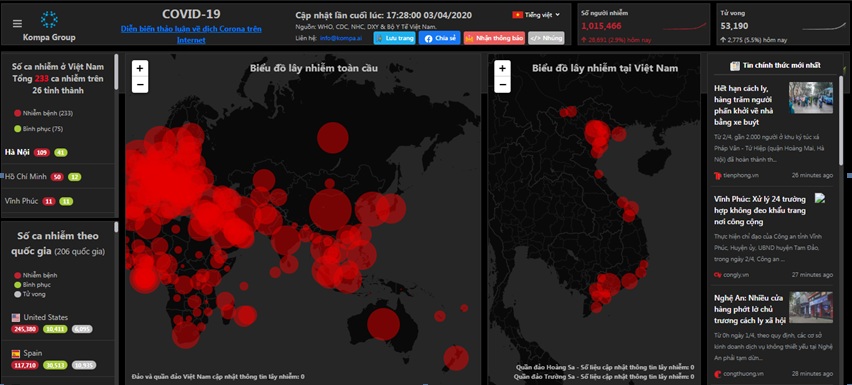
Task: Click the Hà Nội cluster bubble on Vietnam map
Action: click(597, 132)
